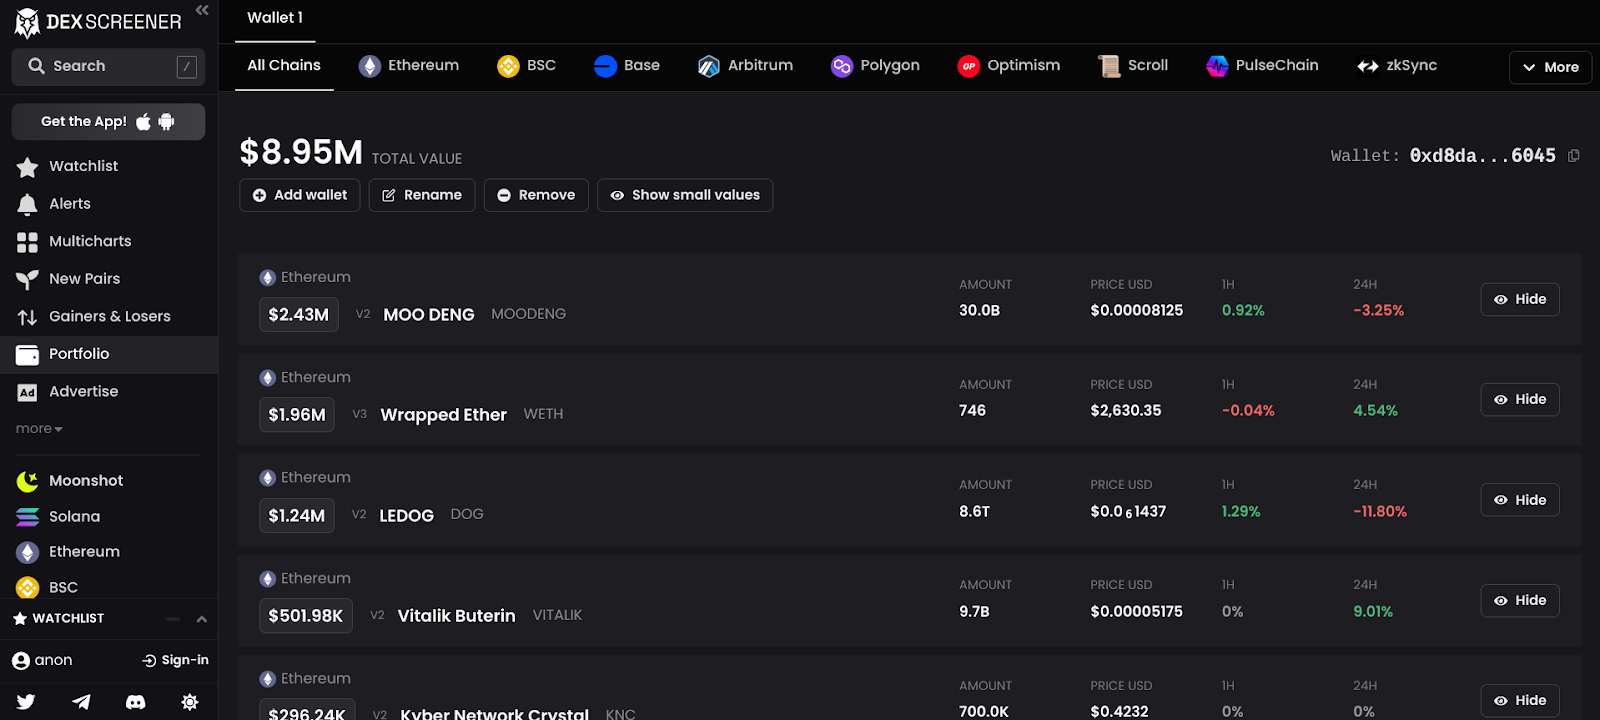Image resolution: width=1600 pixels, height=720 pixels.
Task: Hide the MOO DENG position
Action: tap(1520, 299)
